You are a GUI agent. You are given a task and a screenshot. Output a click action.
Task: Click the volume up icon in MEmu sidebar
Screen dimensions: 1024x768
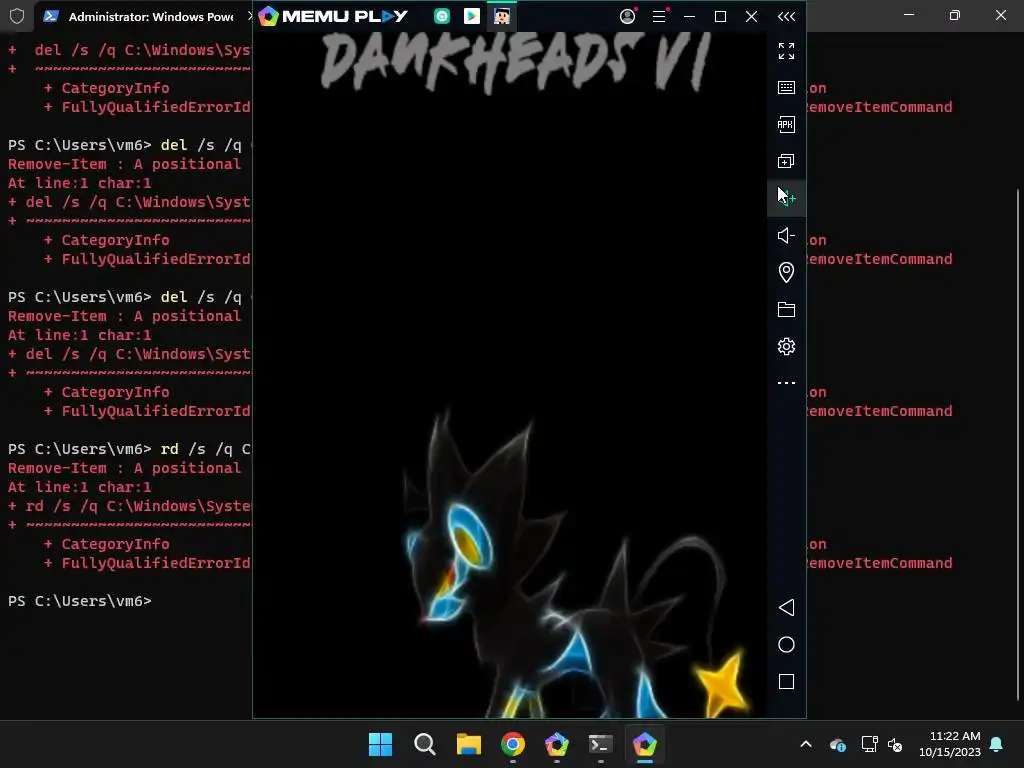(786, 197)
